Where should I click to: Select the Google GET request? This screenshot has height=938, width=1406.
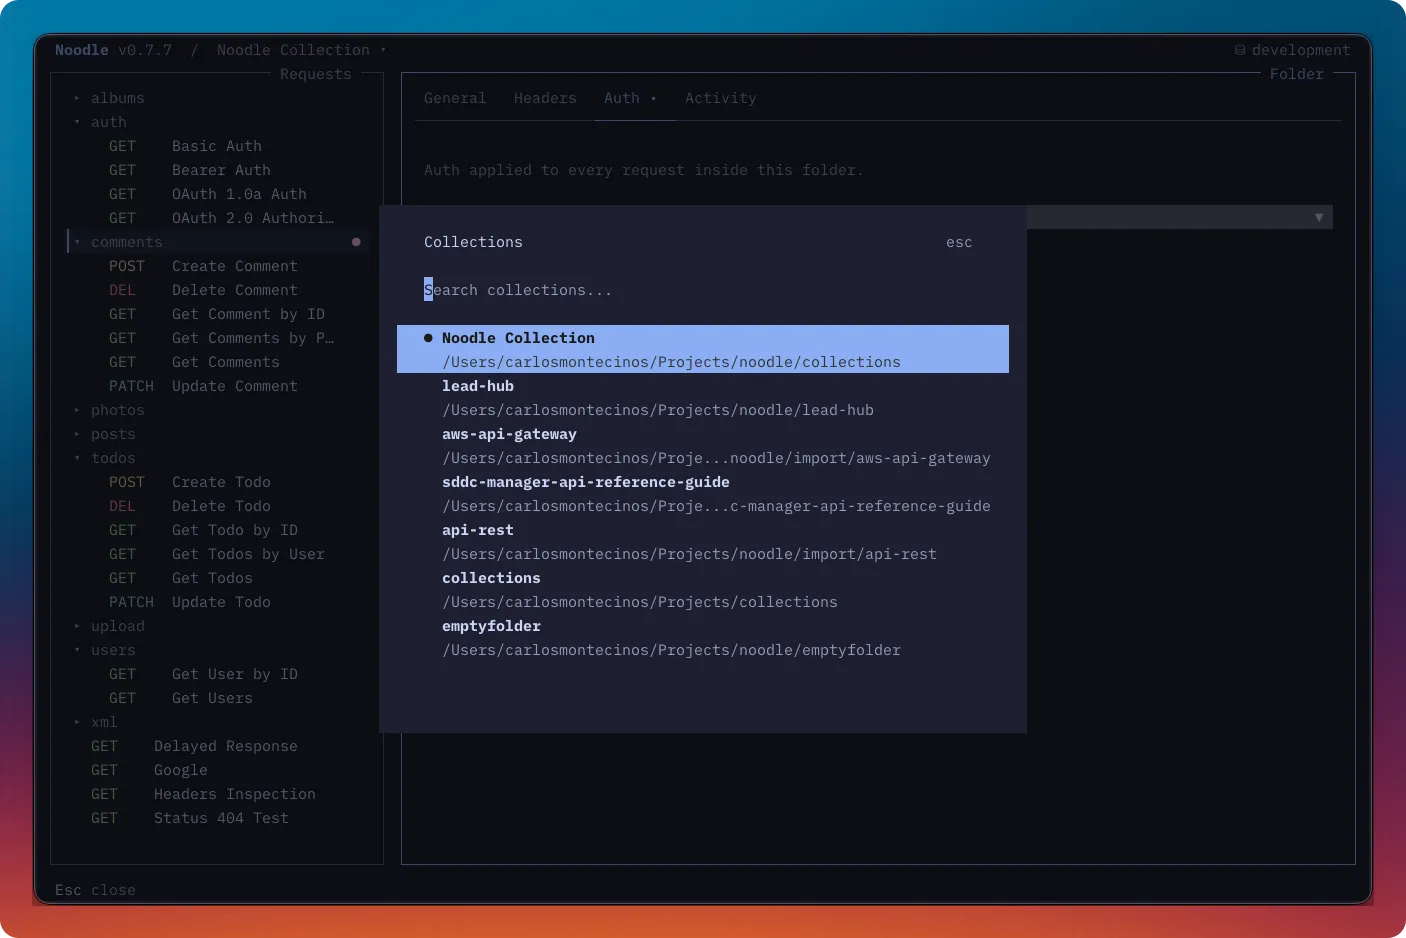(x=218, y=770)
